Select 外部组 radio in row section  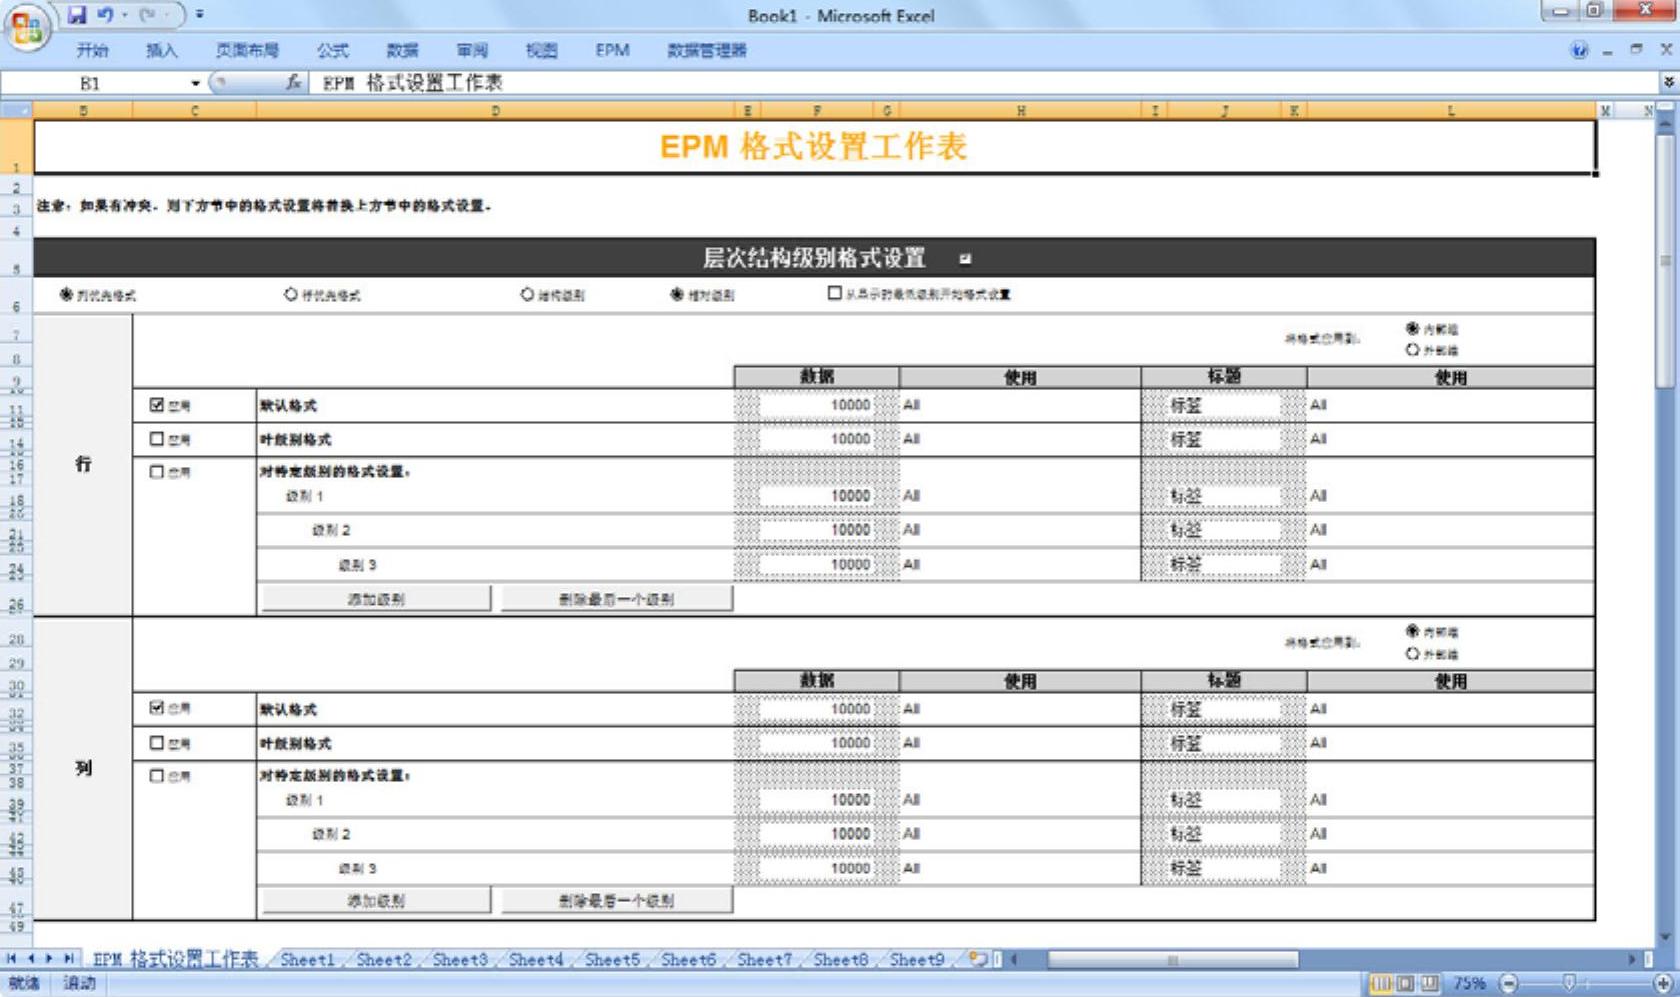[1413, 349]
